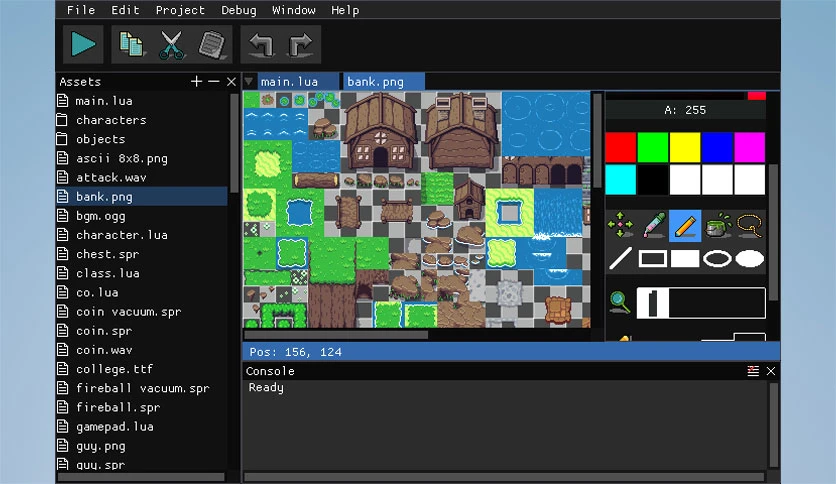
Task: Close the Console panel
Action: 771,371
